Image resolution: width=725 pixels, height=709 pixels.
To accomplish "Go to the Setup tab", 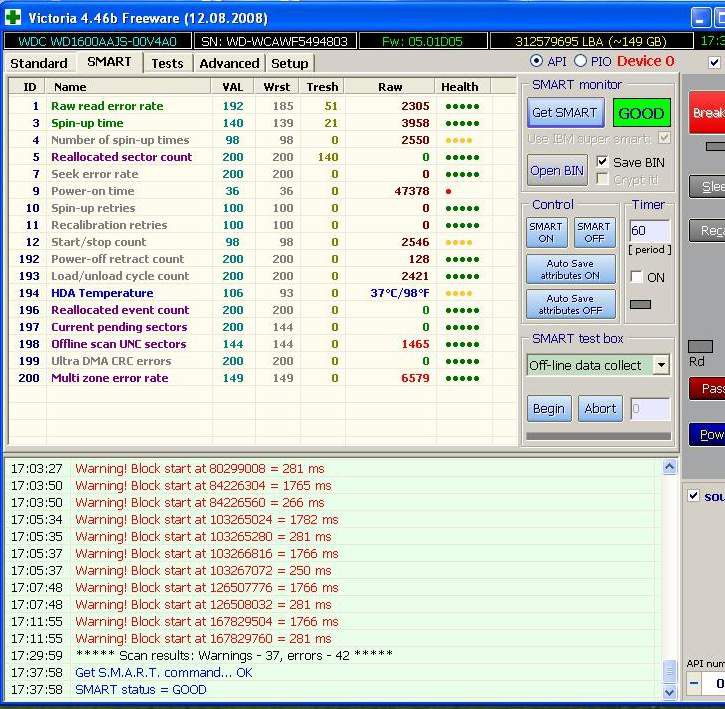I will [x=289, y=63].
